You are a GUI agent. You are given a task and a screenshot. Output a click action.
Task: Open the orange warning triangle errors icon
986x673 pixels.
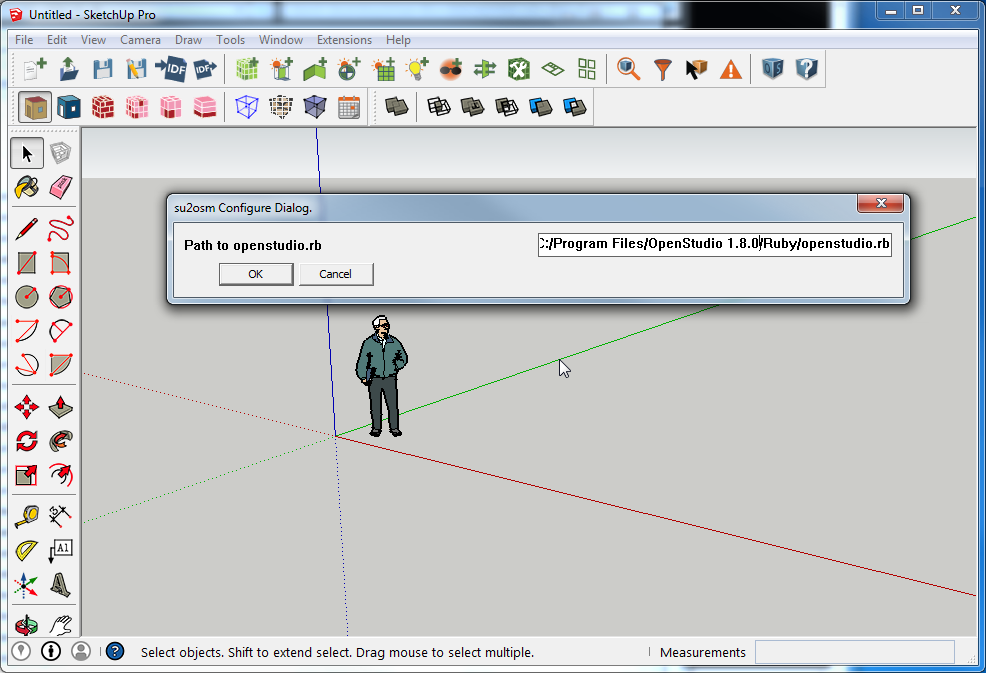click(x=730, y=69)
